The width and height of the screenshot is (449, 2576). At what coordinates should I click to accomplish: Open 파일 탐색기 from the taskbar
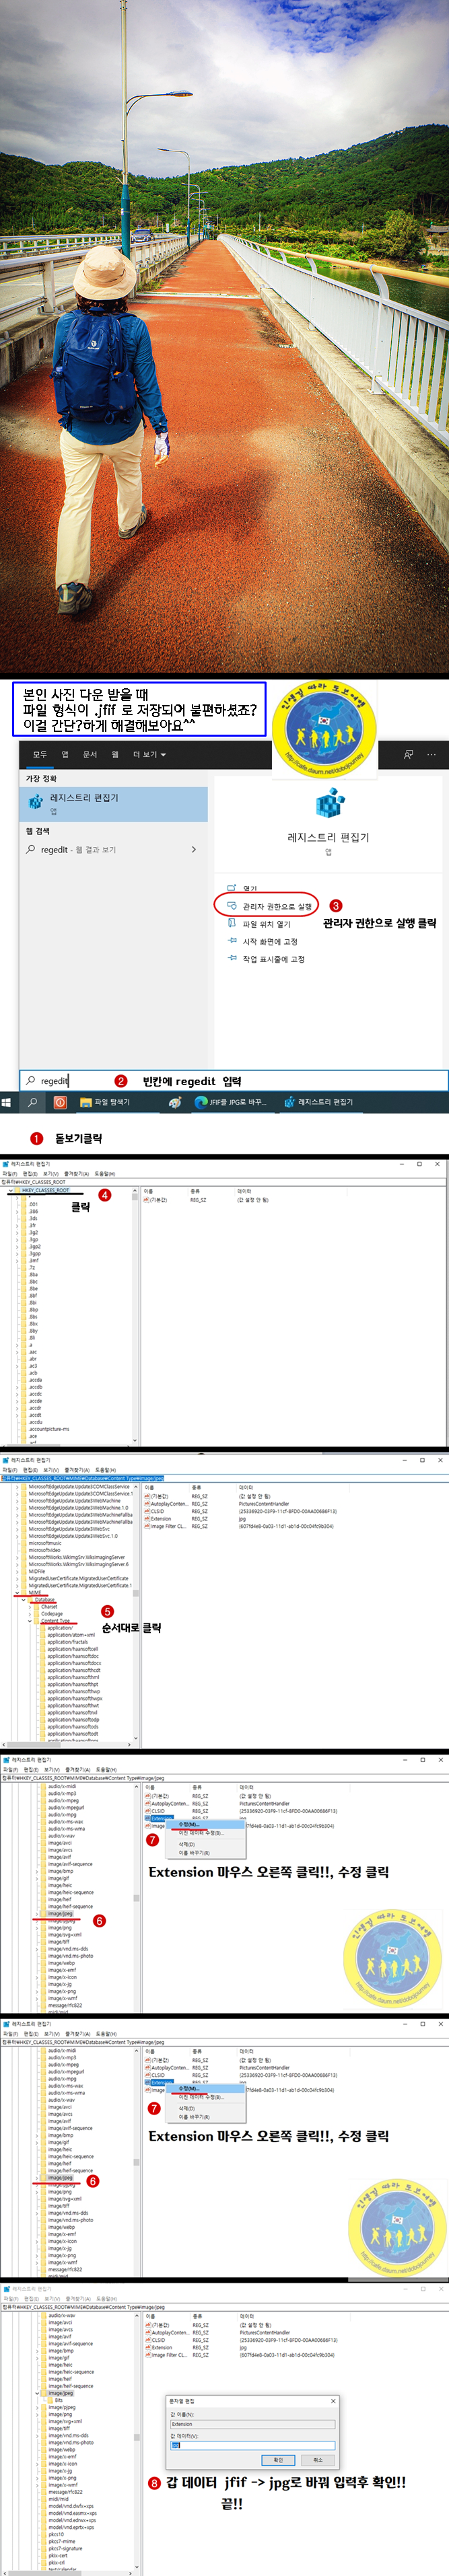[105, 1102]
